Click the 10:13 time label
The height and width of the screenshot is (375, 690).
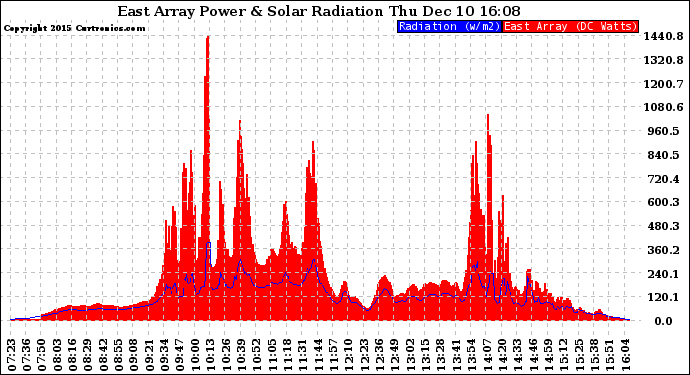pos(211,355)
